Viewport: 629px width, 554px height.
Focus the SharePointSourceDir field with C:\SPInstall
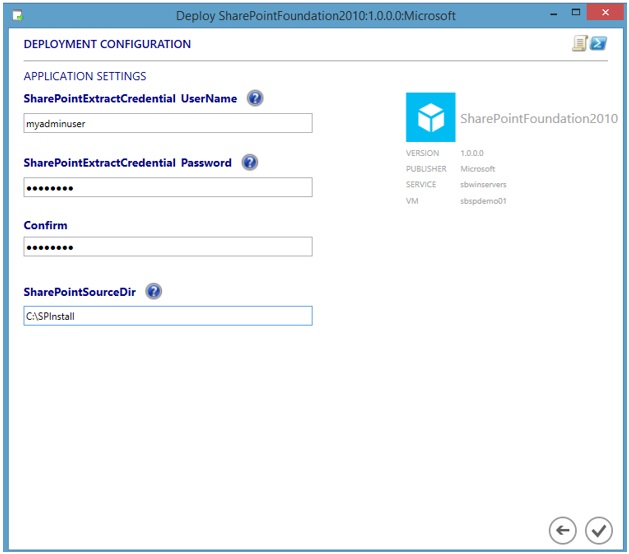(x=168, y=316)
